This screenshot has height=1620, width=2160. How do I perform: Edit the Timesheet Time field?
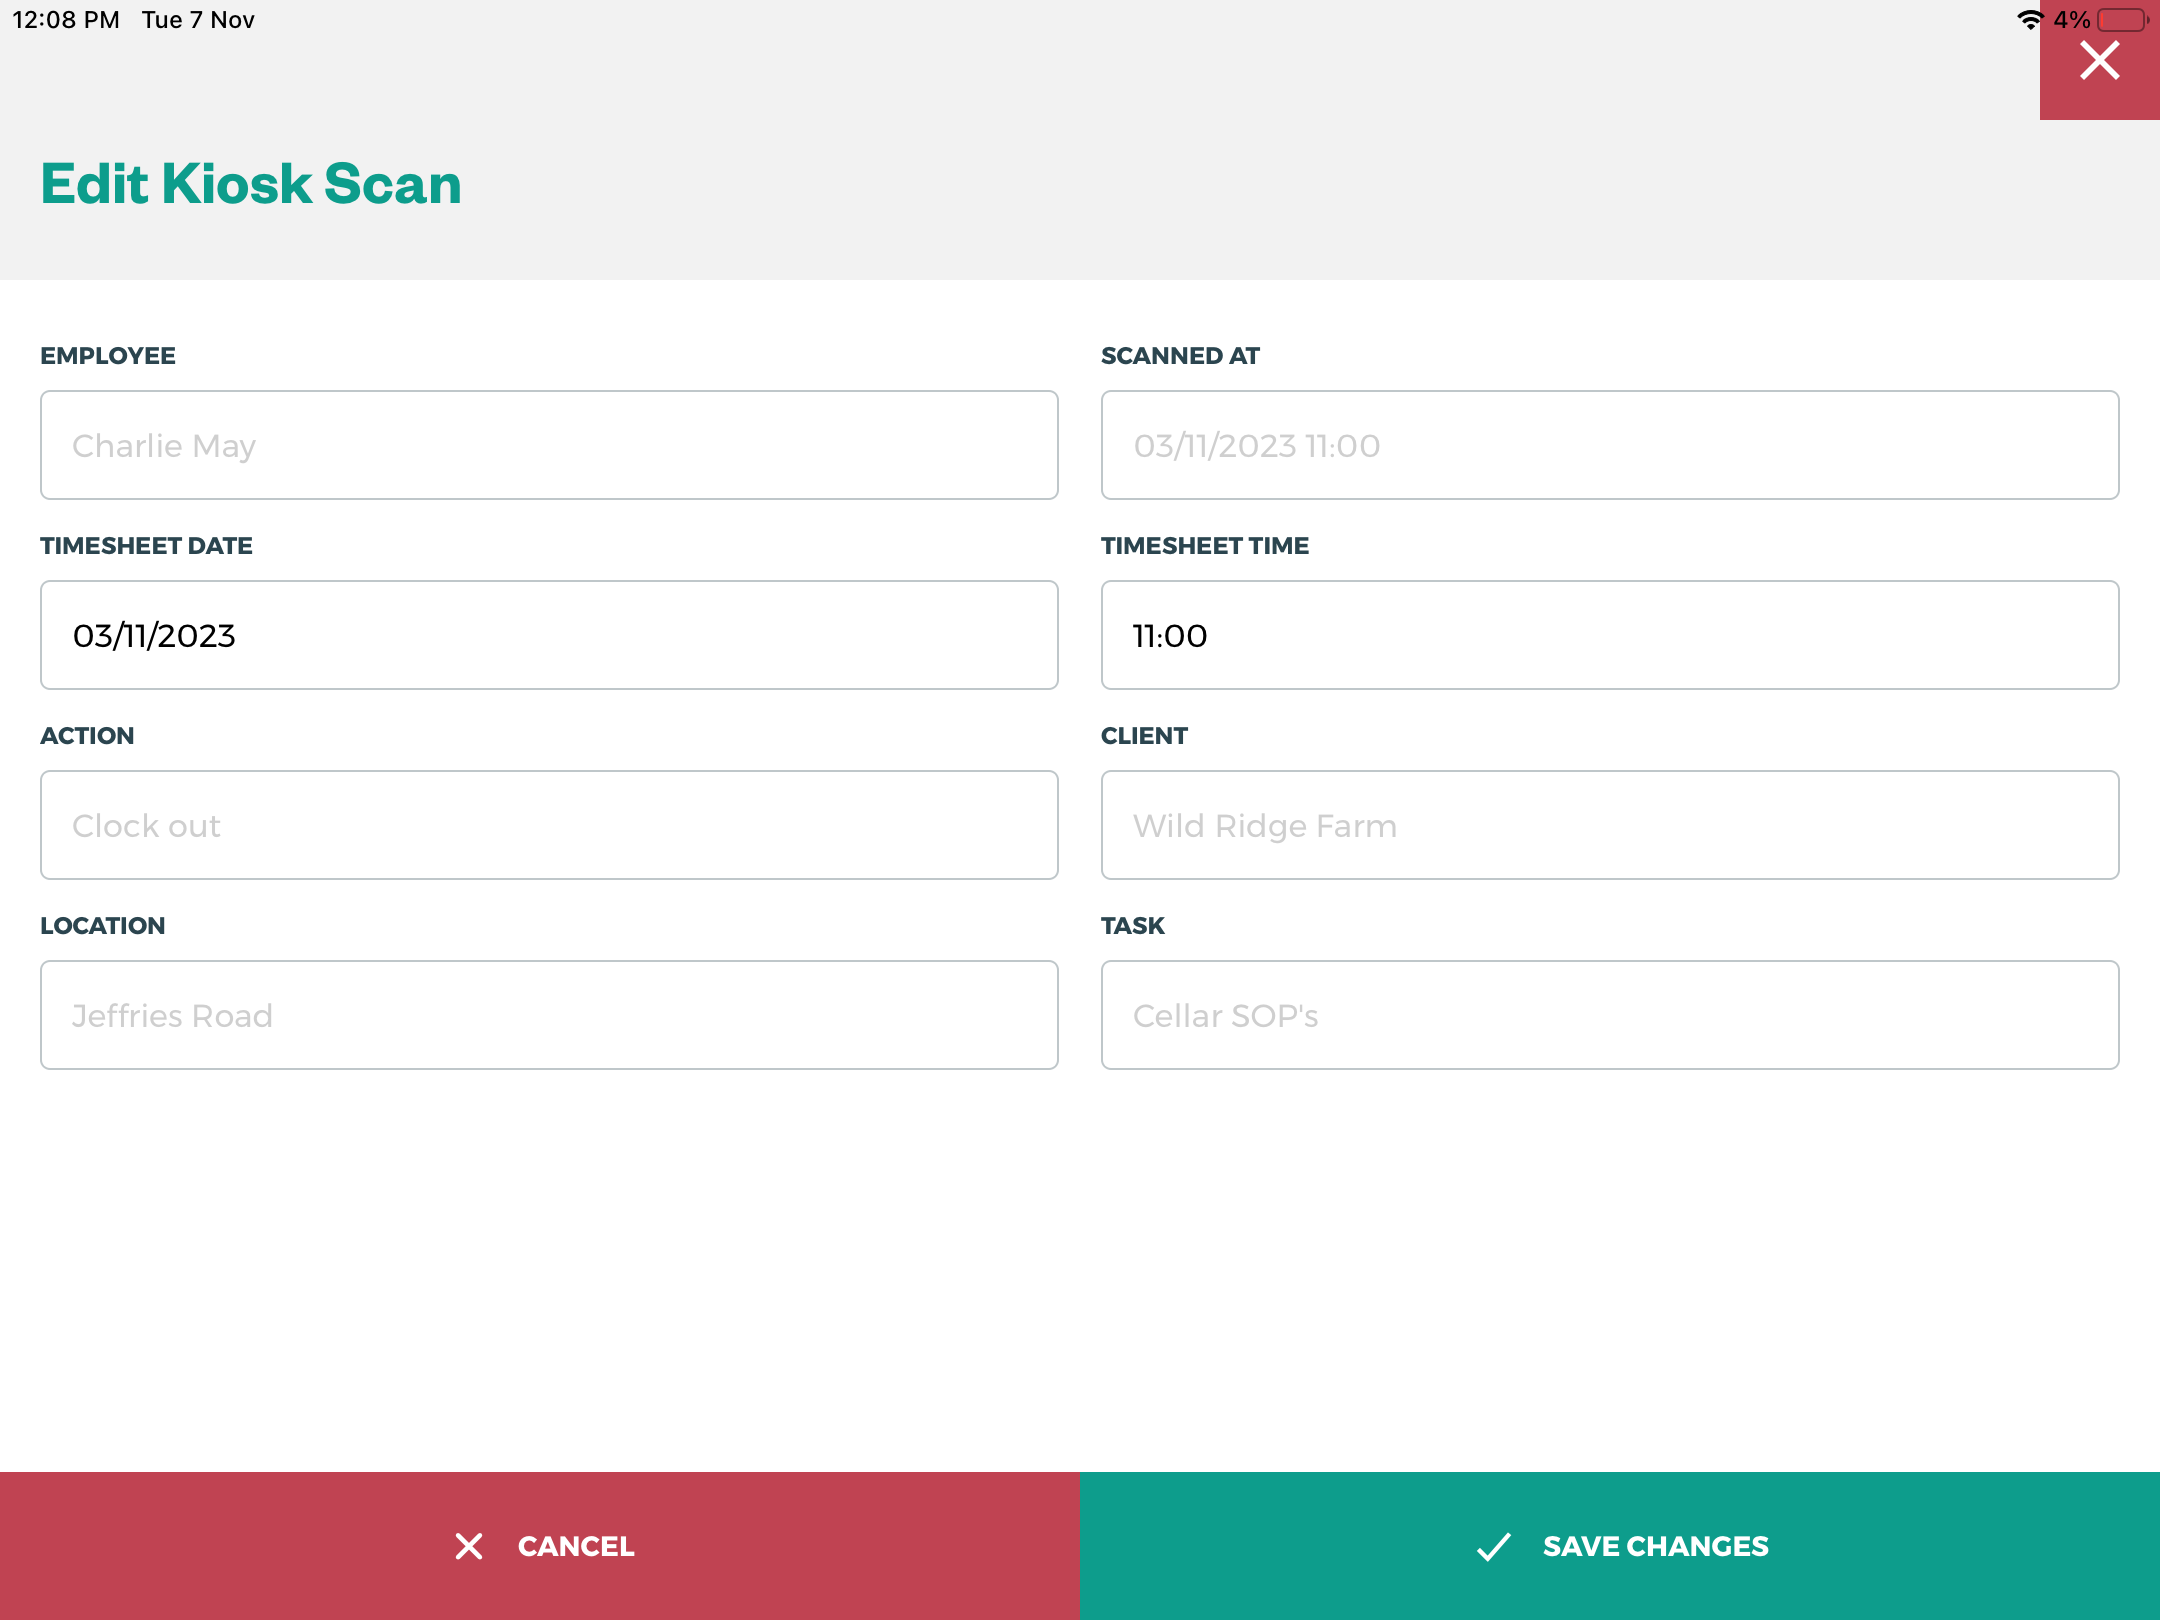[1609, 635]
